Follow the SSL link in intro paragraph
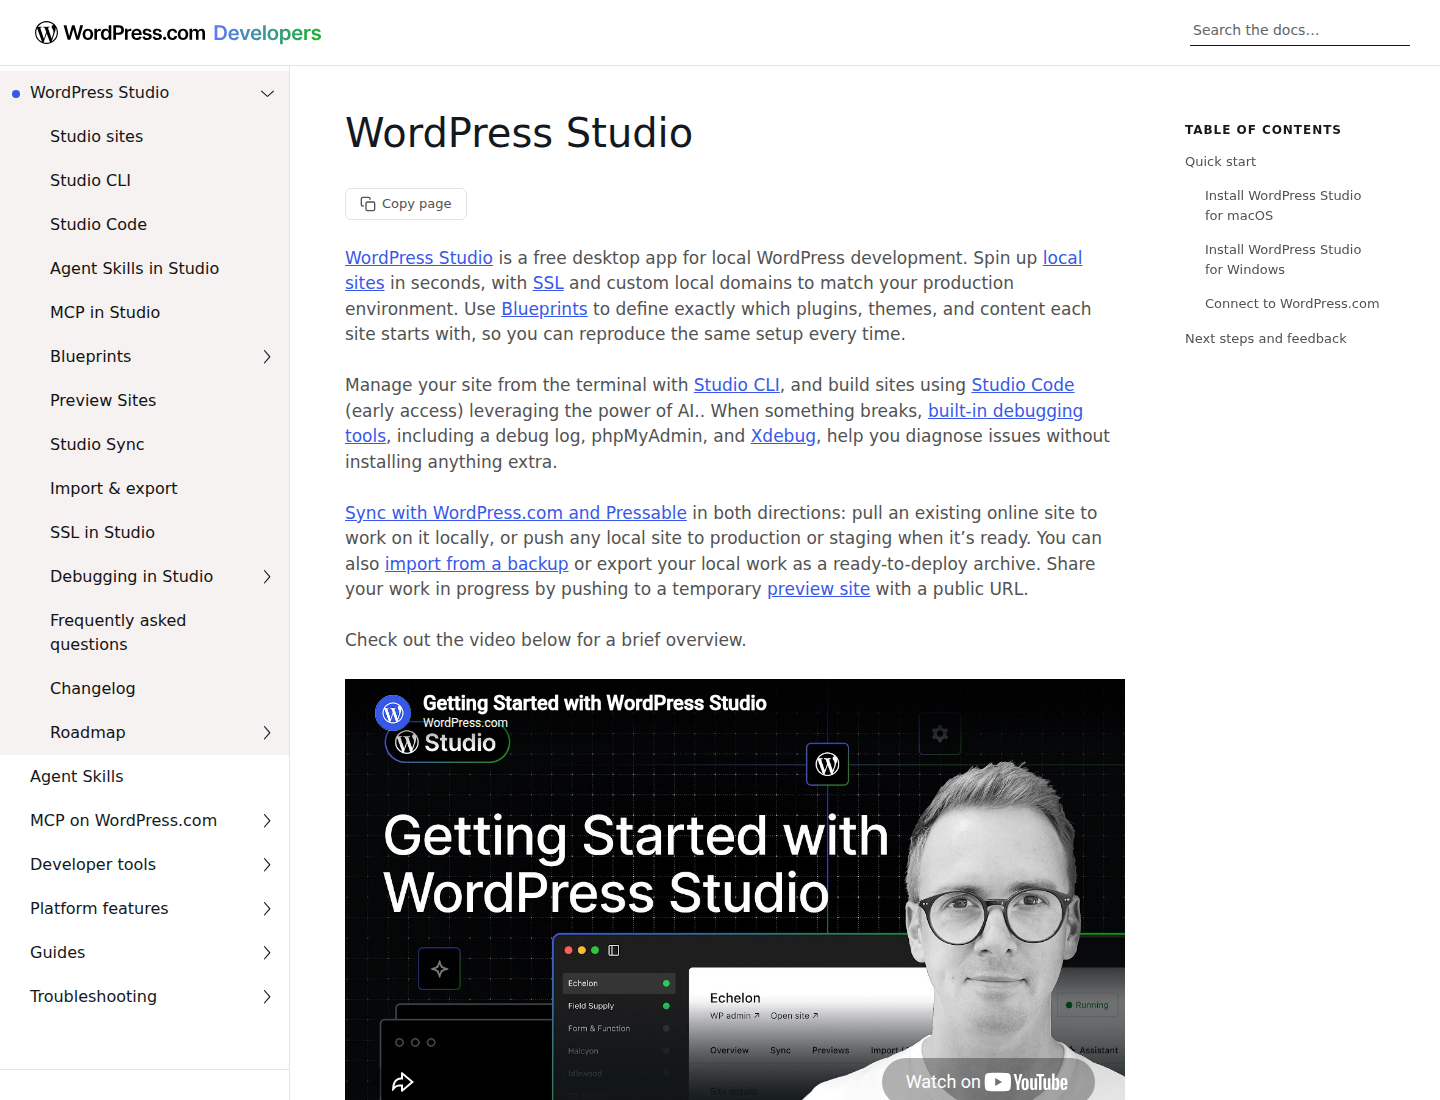This screenshot has height=1100, width=1440. coord(548,283)
